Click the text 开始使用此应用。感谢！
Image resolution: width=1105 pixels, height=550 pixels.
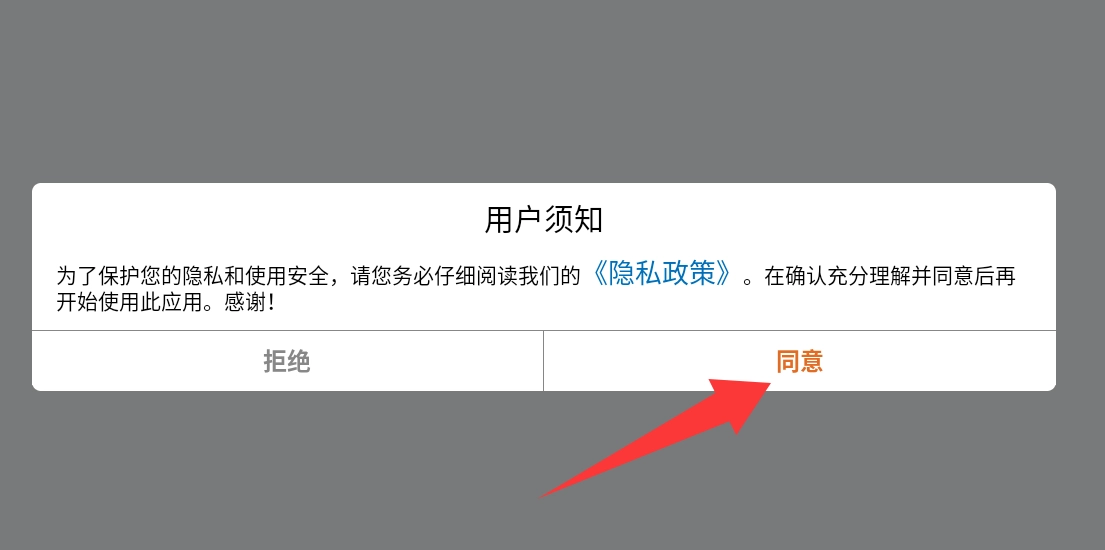174,302
